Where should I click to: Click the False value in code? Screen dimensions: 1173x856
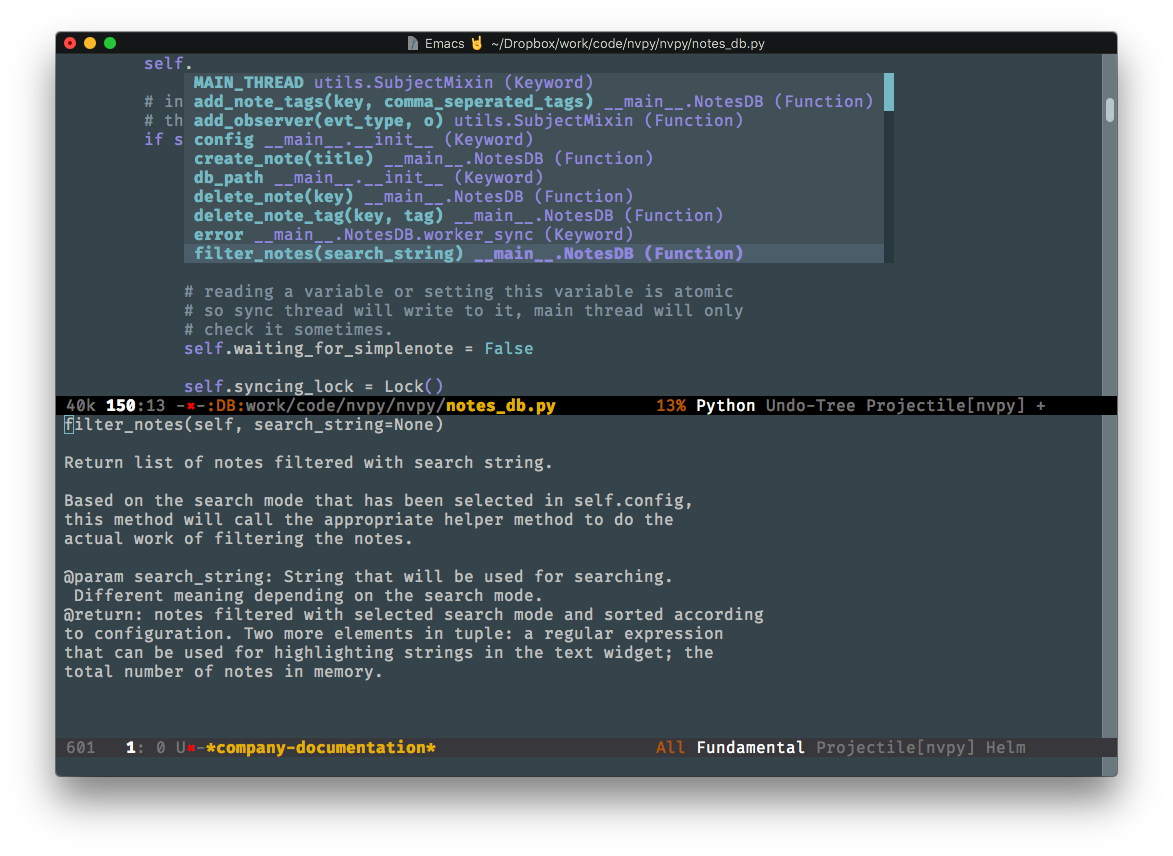(509, 349)
